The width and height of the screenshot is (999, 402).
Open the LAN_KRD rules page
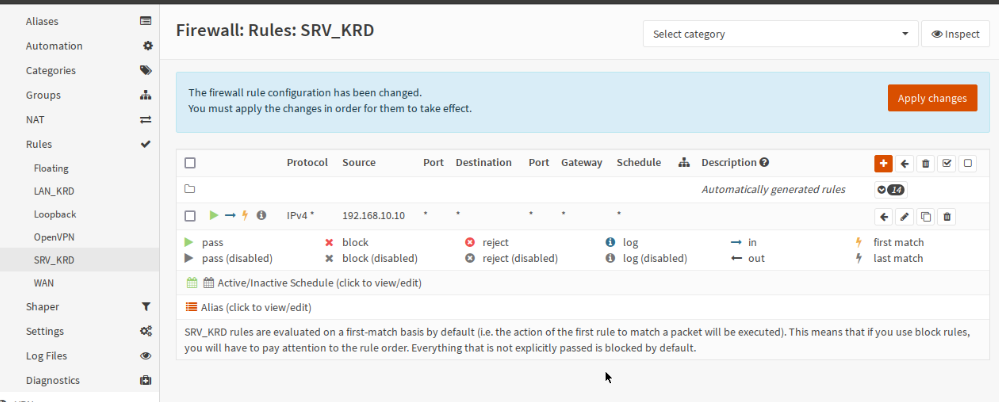pyautogui.click(x=54, y=191)
